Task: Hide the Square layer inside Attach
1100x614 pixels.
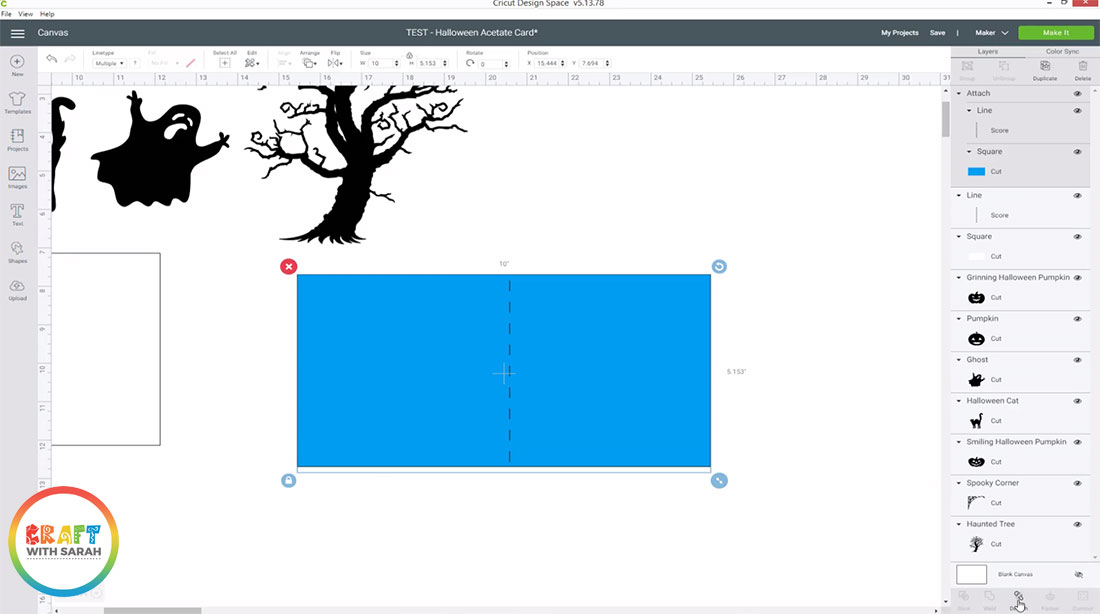Action: pyautogui.click(x=1078, y=152)
